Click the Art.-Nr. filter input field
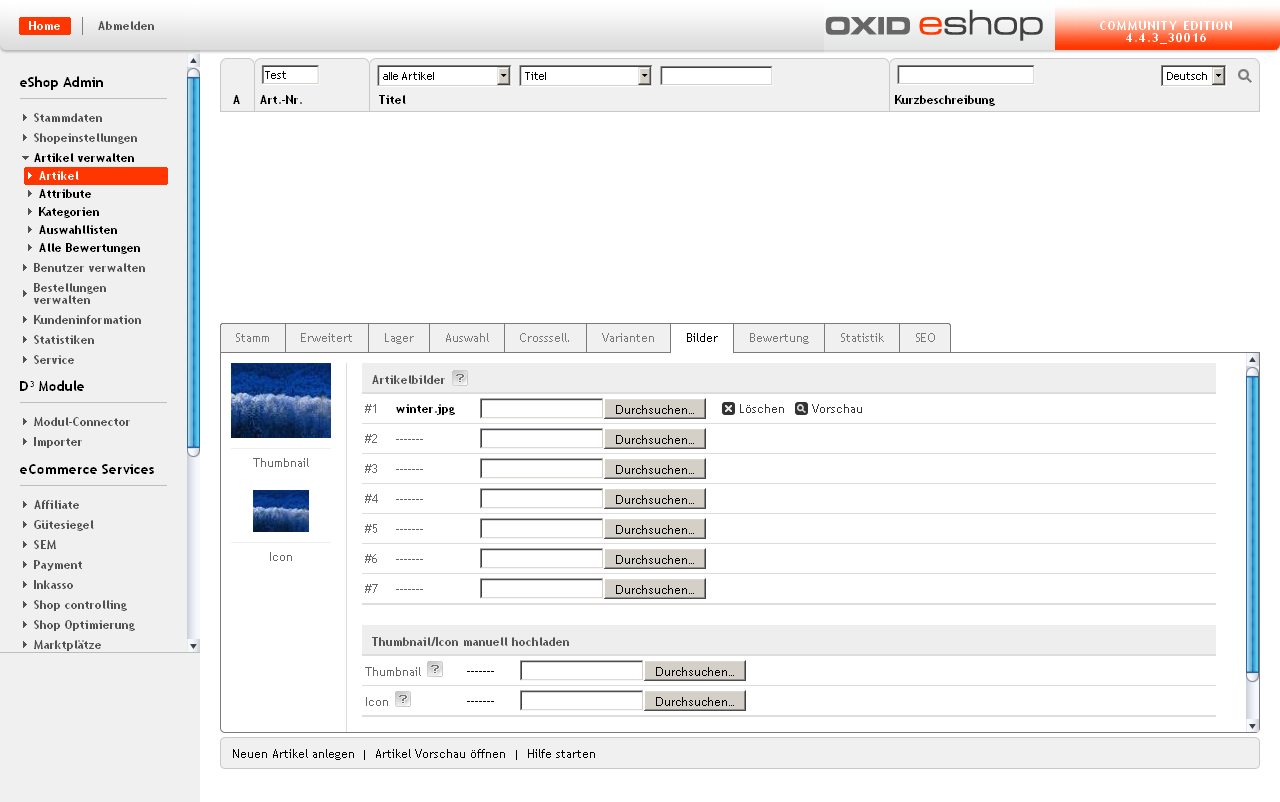This screenshot has width=1280, height=802. click(290, 75)
